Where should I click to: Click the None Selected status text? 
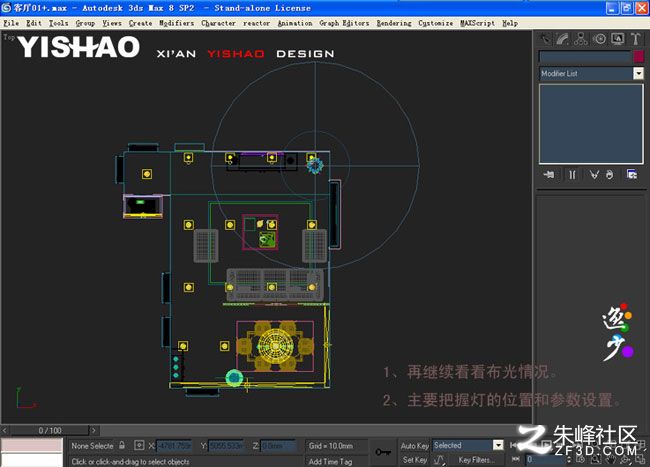pyautogui.click(x=92, y=446)
